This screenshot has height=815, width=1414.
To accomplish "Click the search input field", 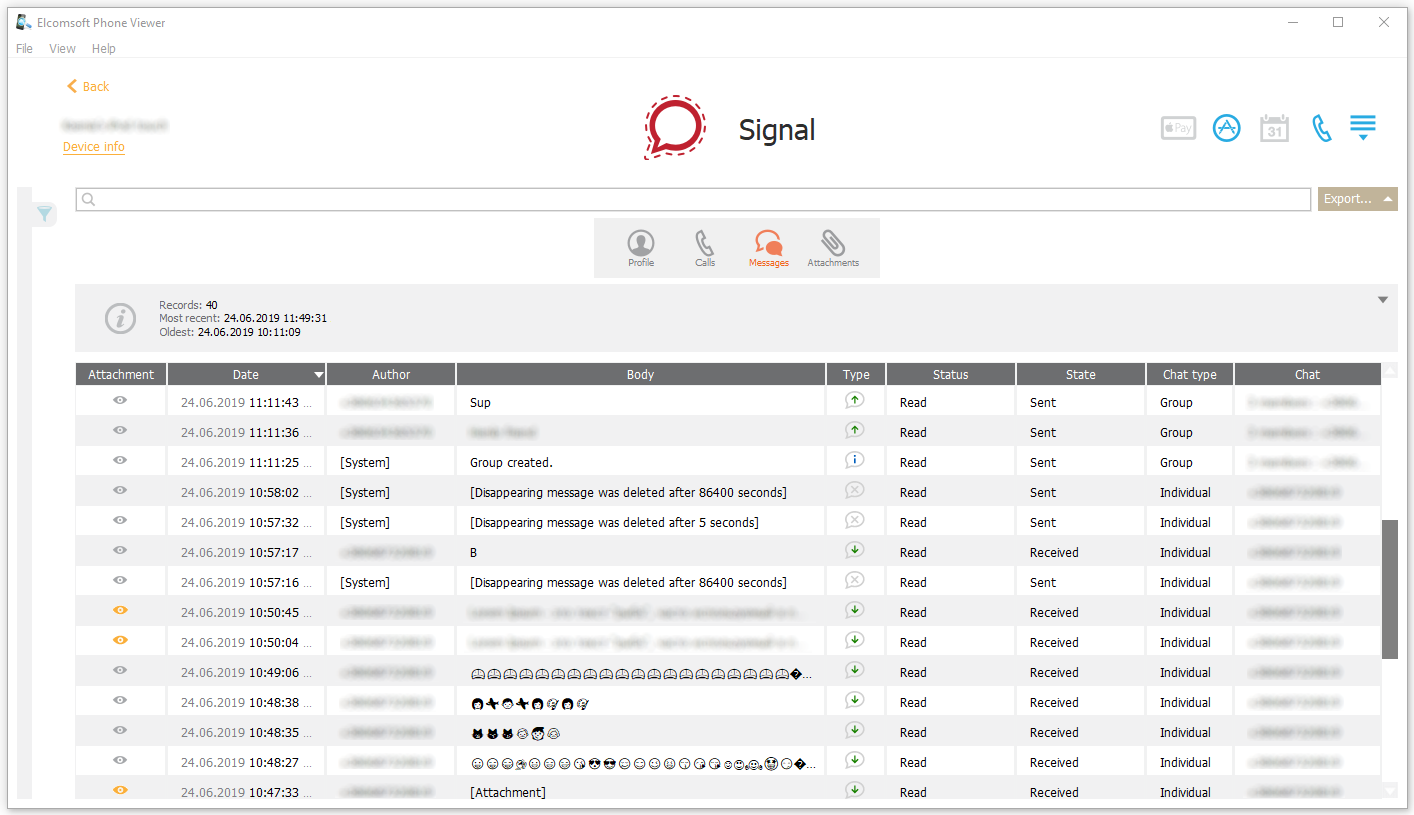I will coord(700,199).
